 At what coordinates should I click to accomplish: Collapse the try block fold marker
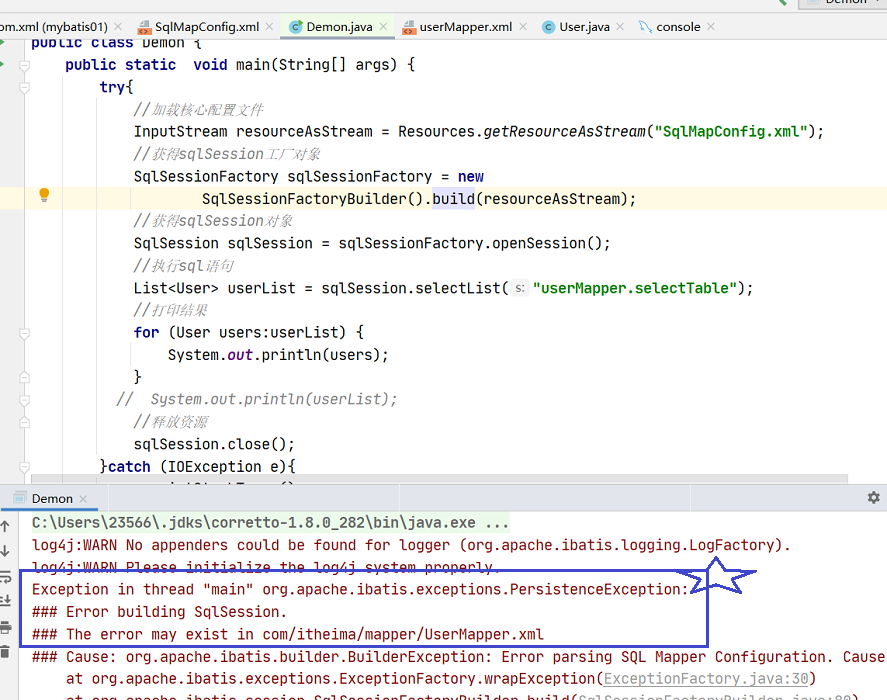point(24,88)
